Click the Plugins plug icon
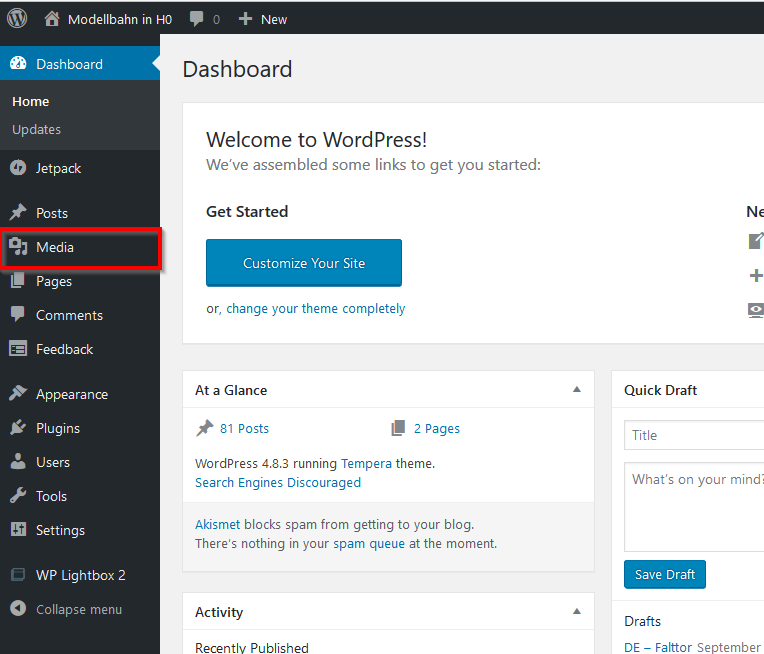This screenshot has height=654, width=764. click(18, 428)
